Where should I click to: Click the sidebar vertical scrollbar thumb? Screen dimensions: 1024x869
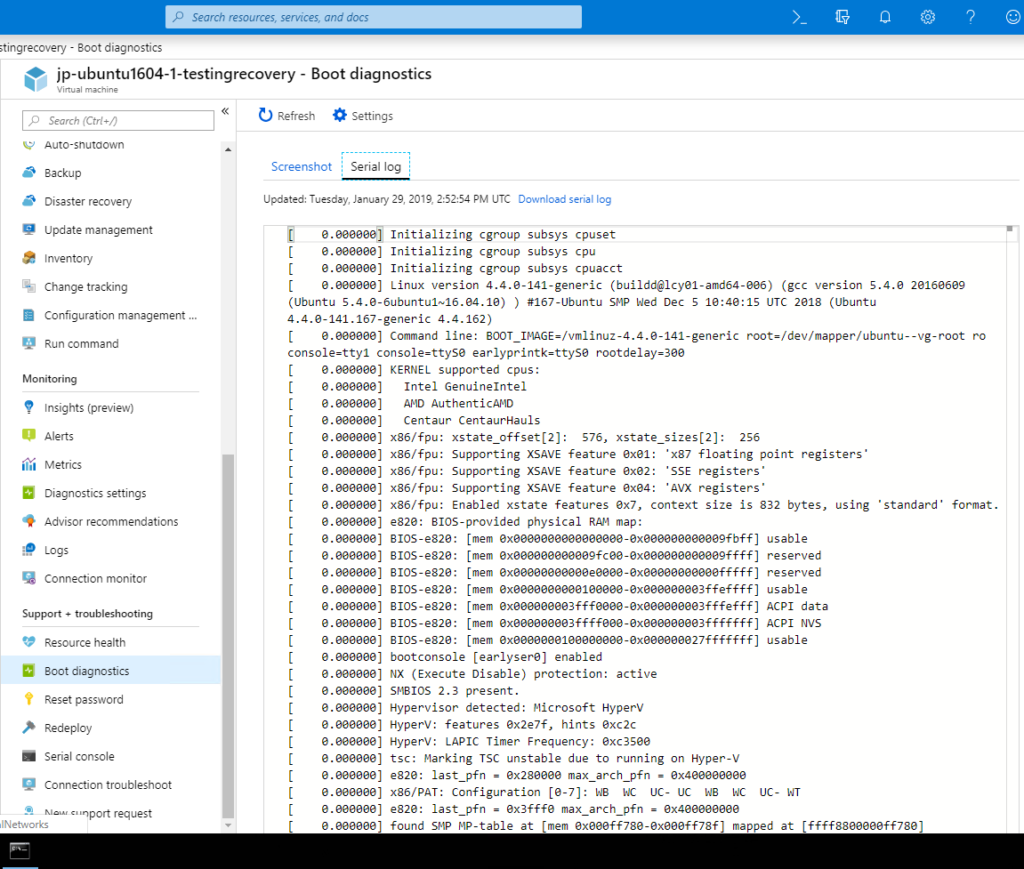[x=228, y=635]
